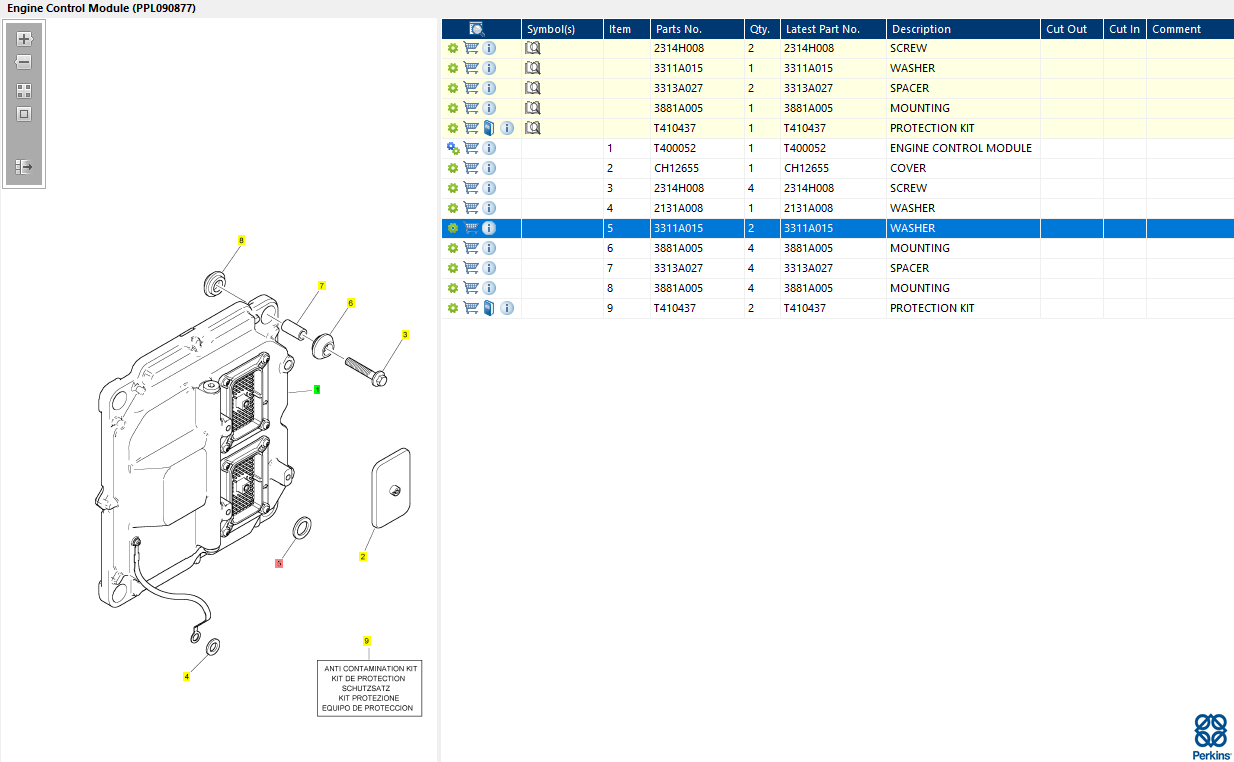Click the export list arrow icon
Screen dimensions: 1234x762
(24, 167)
